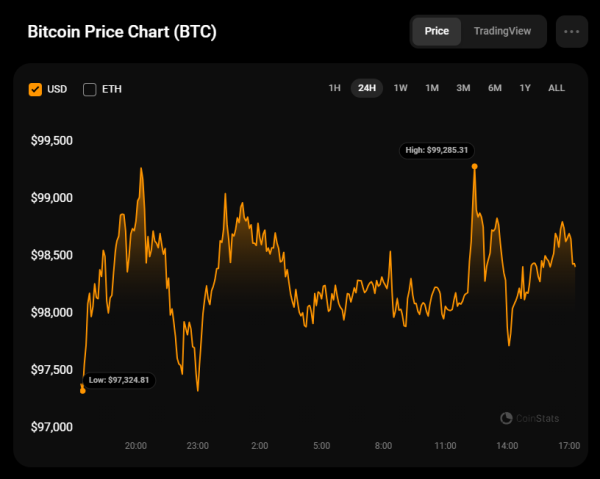Choose the 24H time range
Viewport: 600px width, 479px height.
coord(367,88)
